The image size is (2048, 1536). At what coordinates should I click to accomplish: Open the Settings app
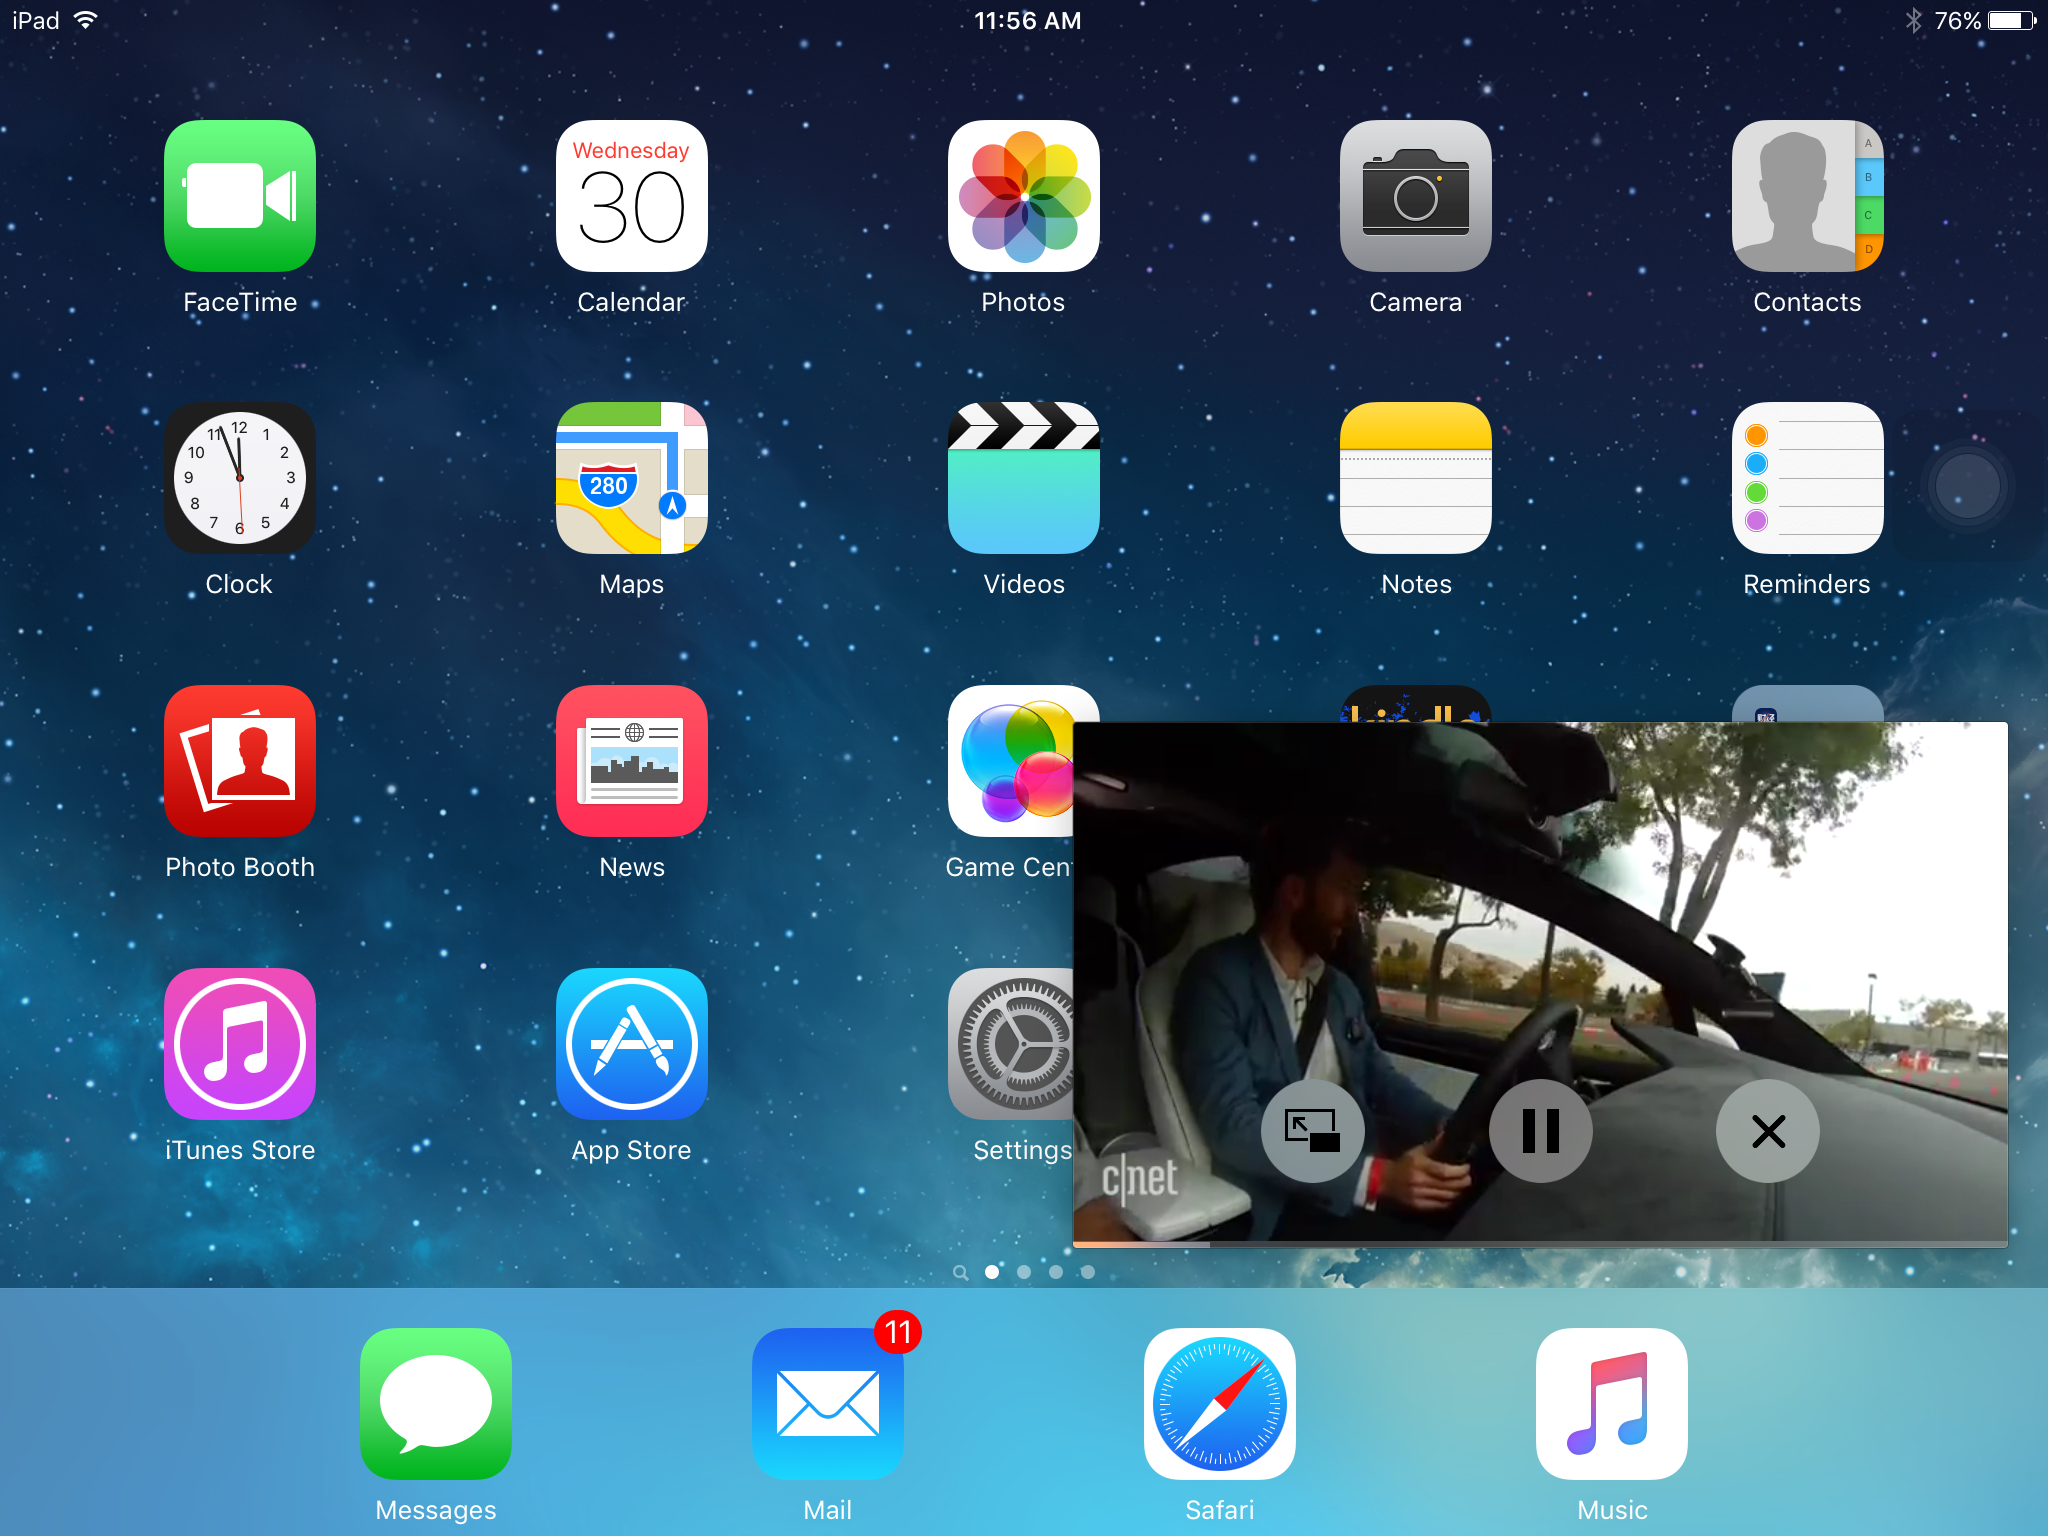1010,1044
